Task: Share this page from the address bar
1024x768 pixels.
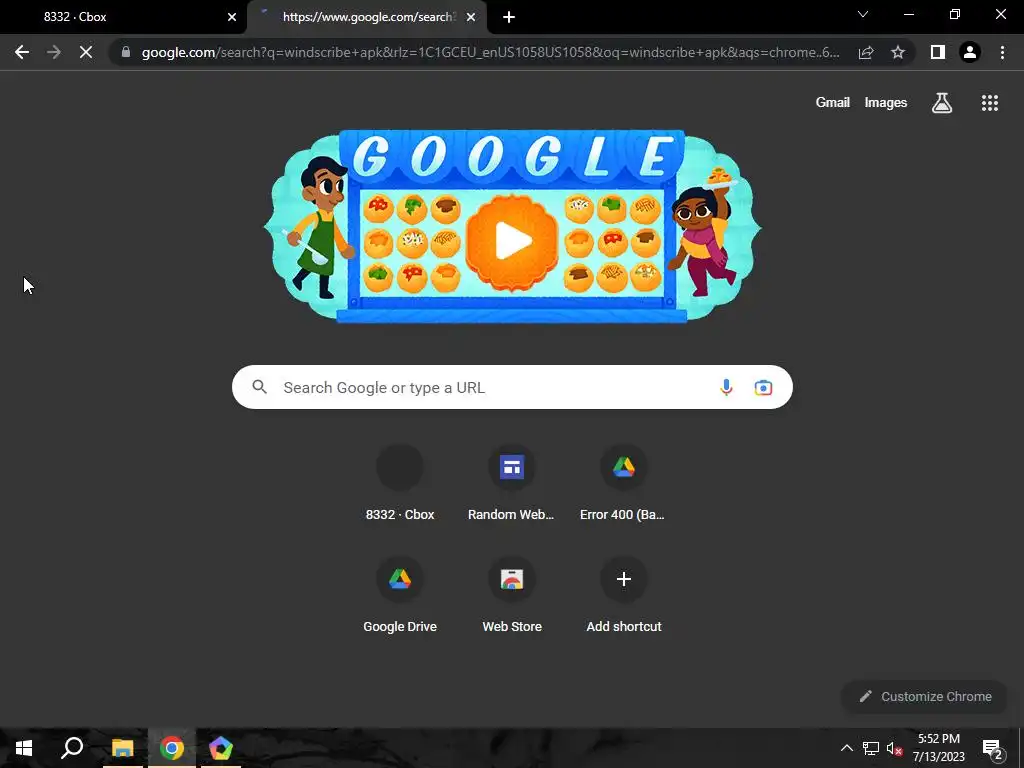Action: tap(866, 52)
